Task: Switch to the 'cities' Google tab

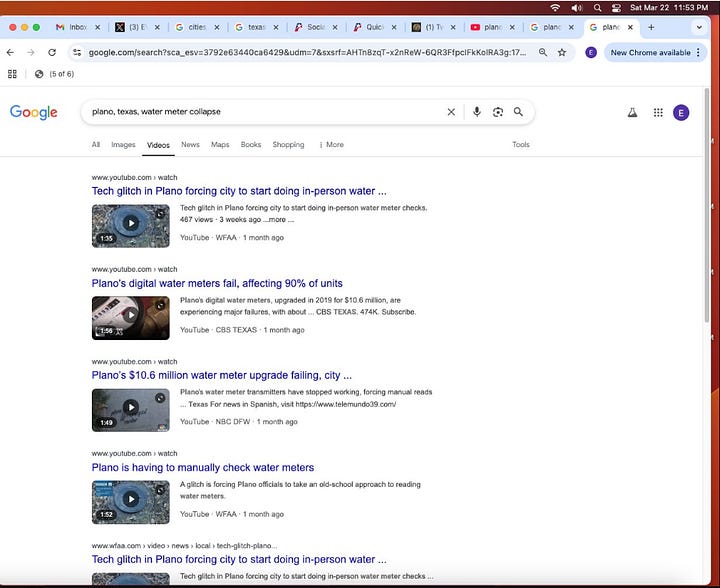Action: (x=197, y=28)
